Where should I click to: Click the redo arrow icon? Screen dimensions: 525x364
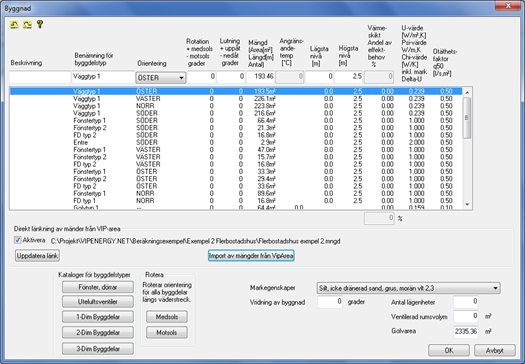pyautogui.click(x=27, y=24)
